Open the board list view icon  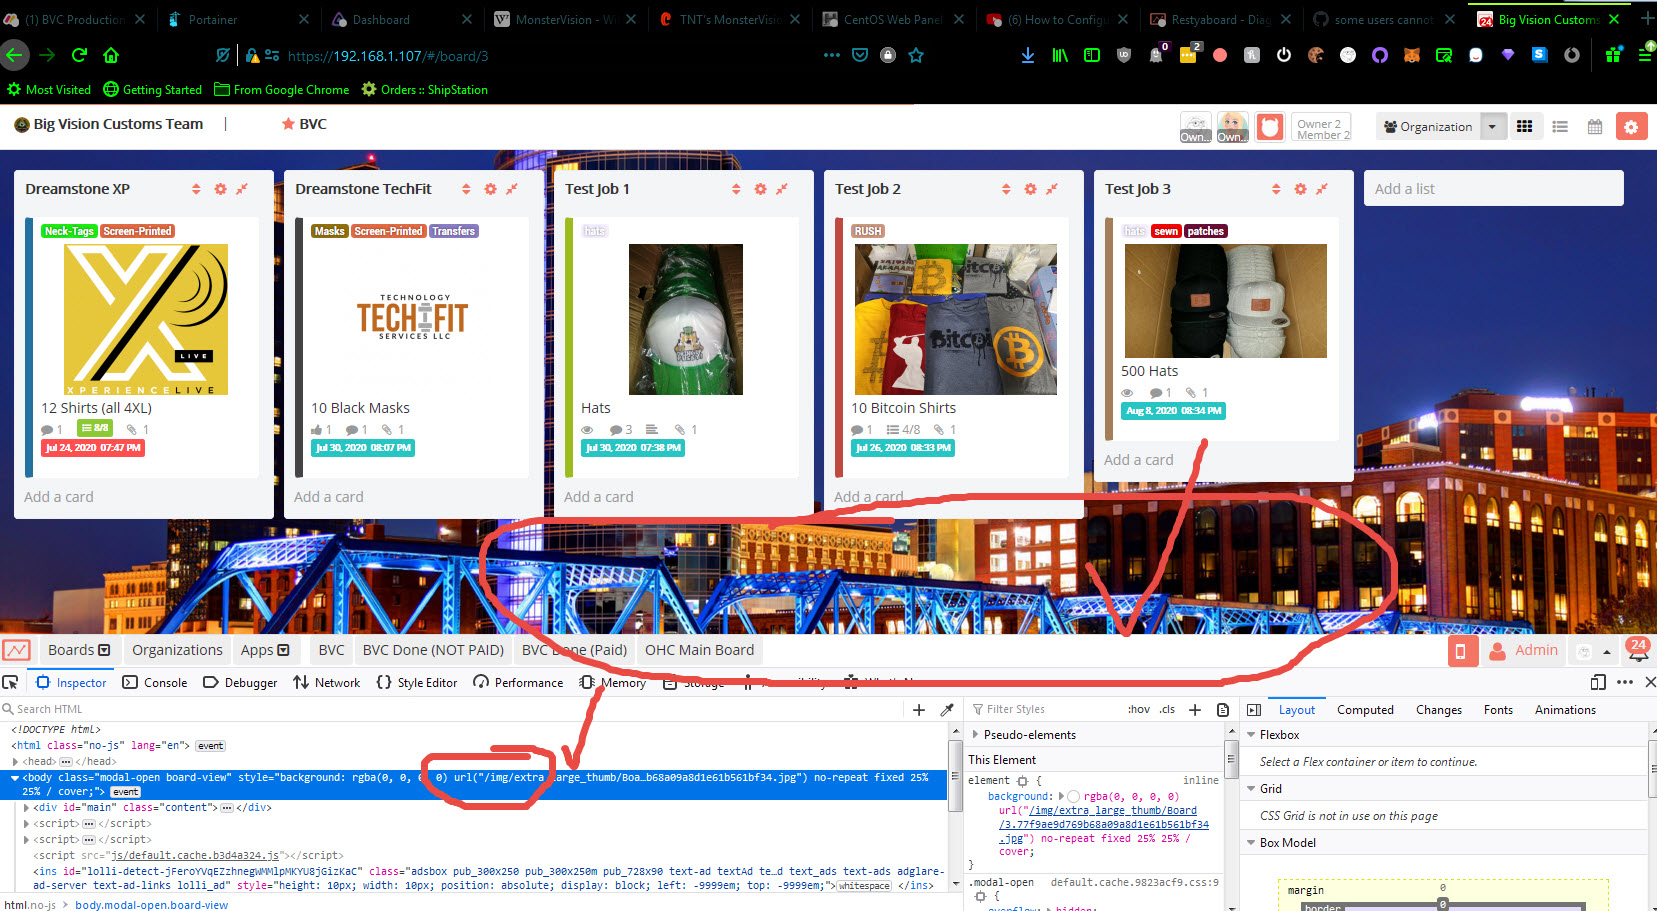click(x=1559, y=126)
